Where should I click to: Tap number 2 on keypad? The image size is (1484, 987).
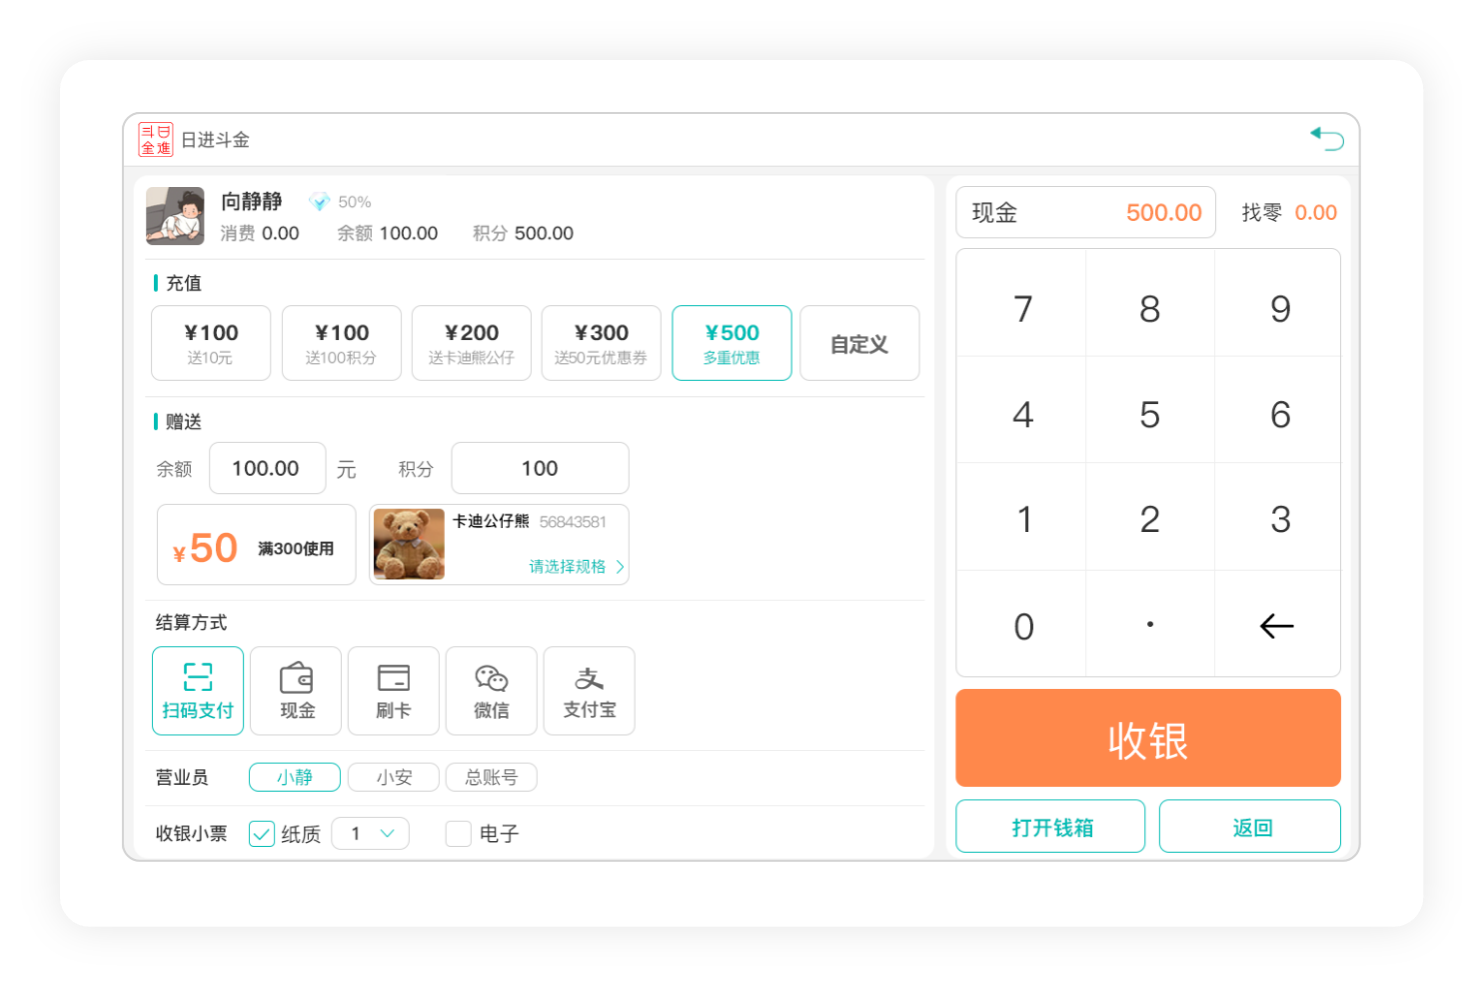[x=1150, y=519]
